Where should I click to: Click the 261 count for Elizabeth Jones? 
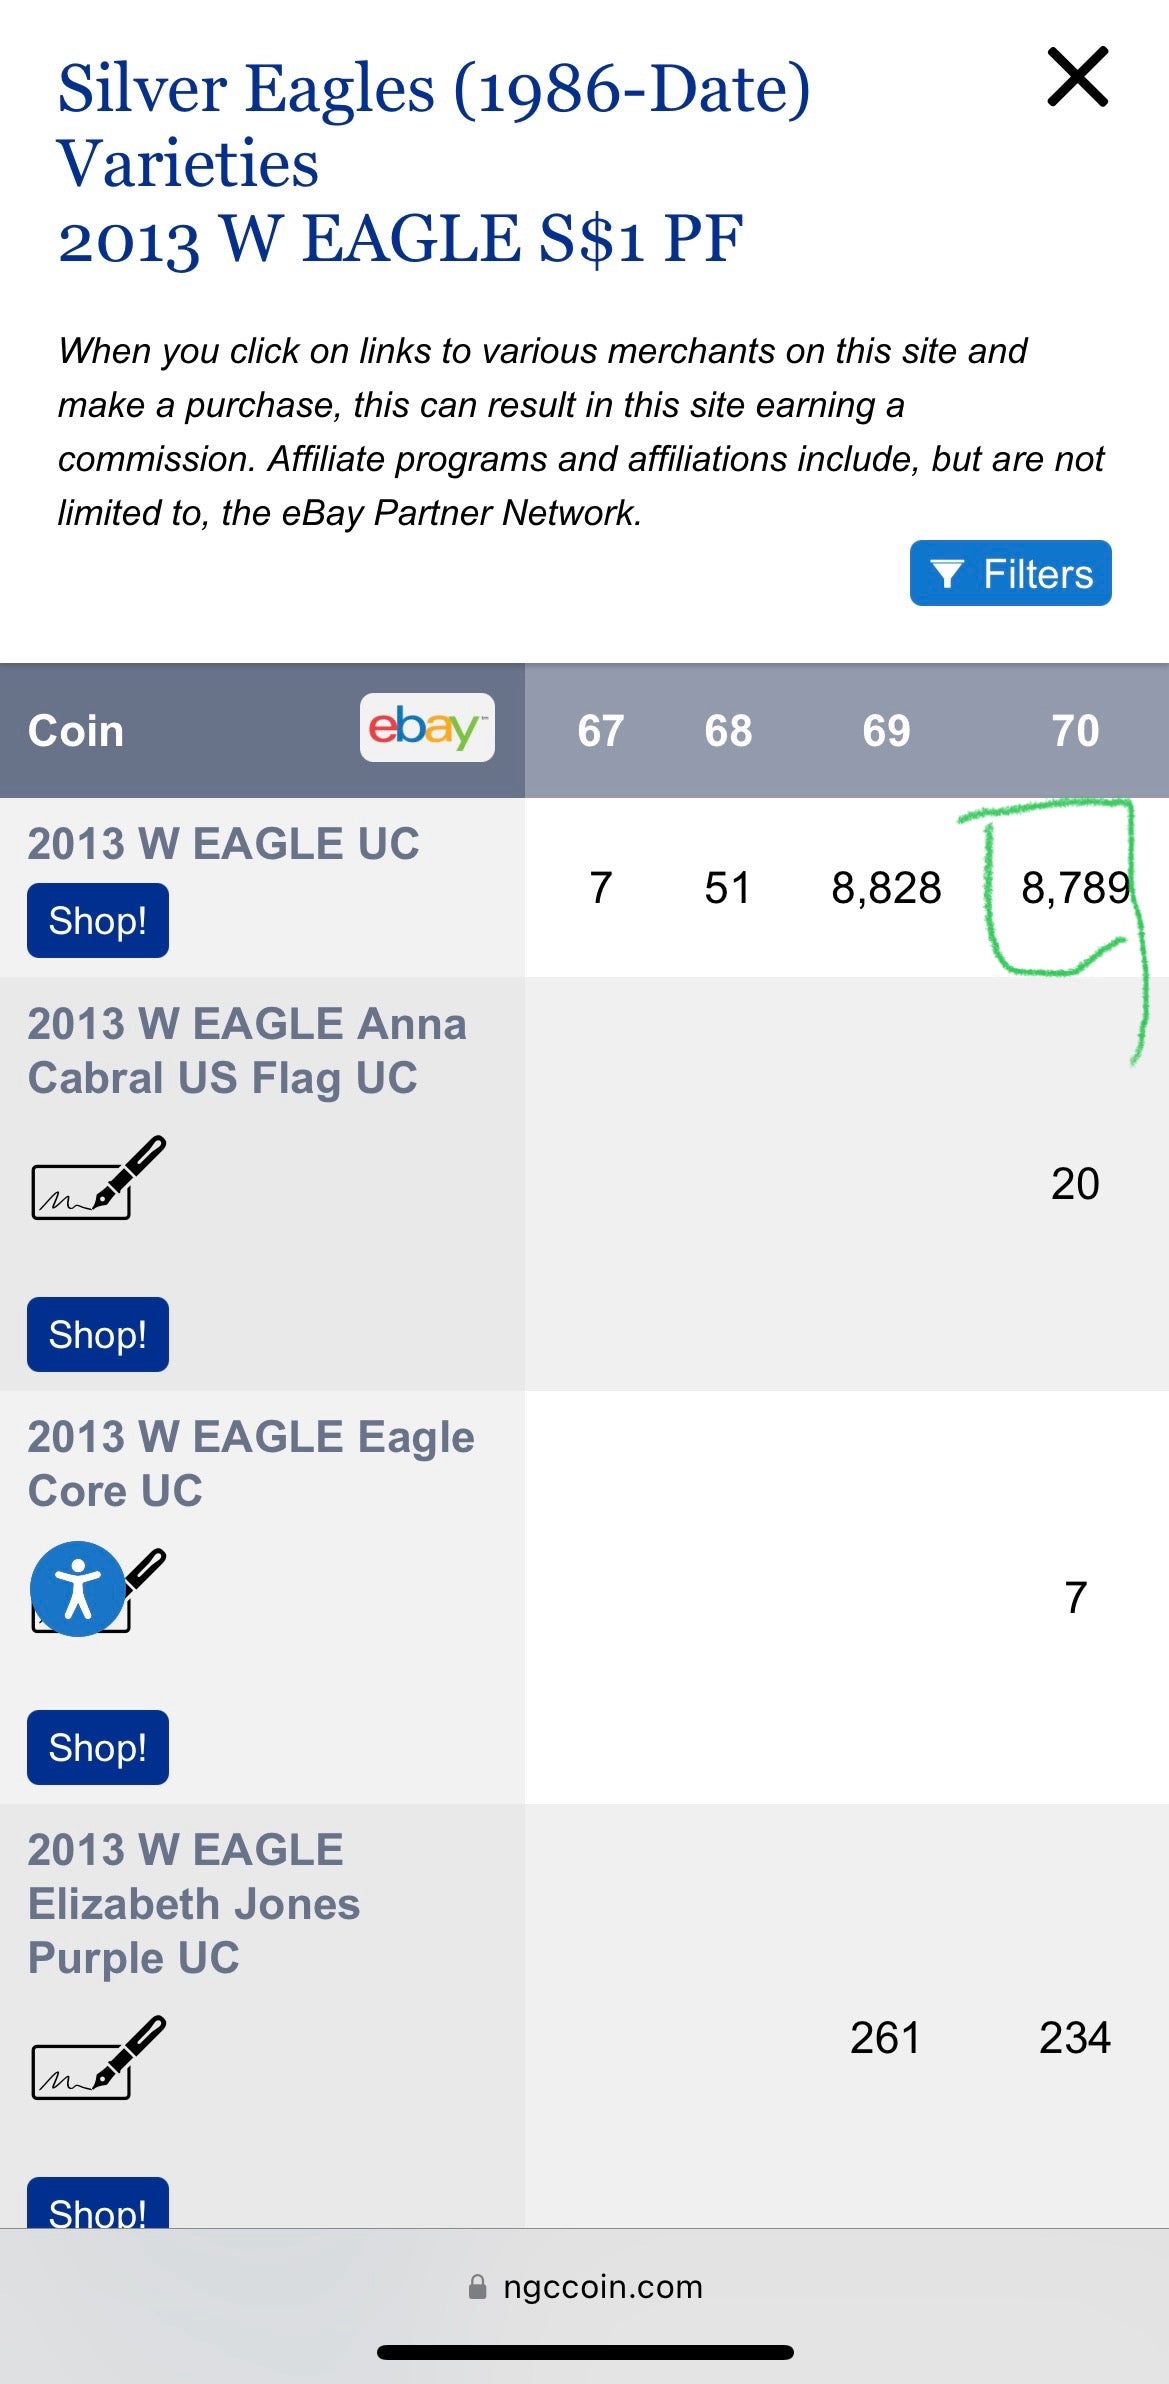click(x=885, y=2038)
